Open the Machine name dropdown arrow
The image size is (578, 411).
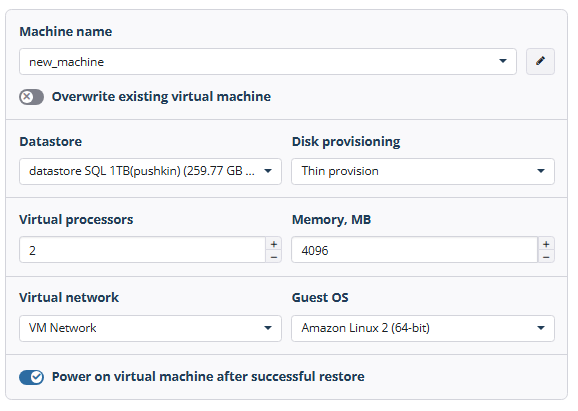click(503, 61)
